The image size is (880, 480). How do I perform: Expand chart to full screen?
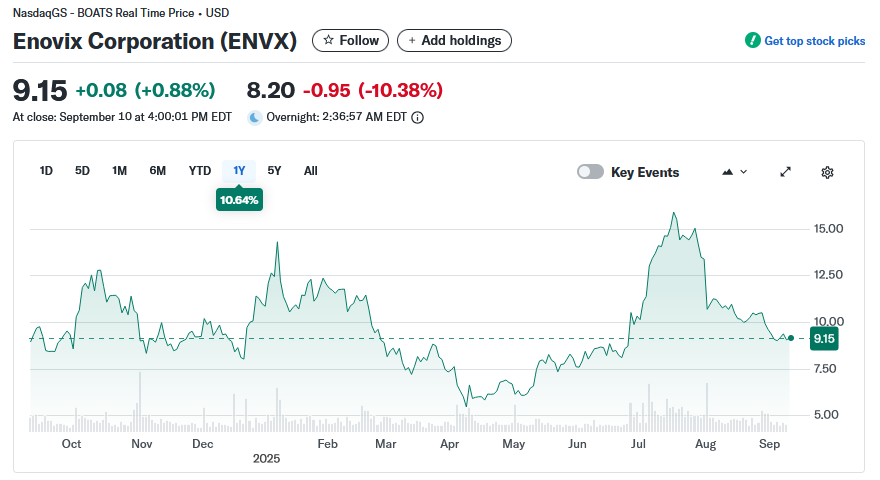tap(786, 172)
